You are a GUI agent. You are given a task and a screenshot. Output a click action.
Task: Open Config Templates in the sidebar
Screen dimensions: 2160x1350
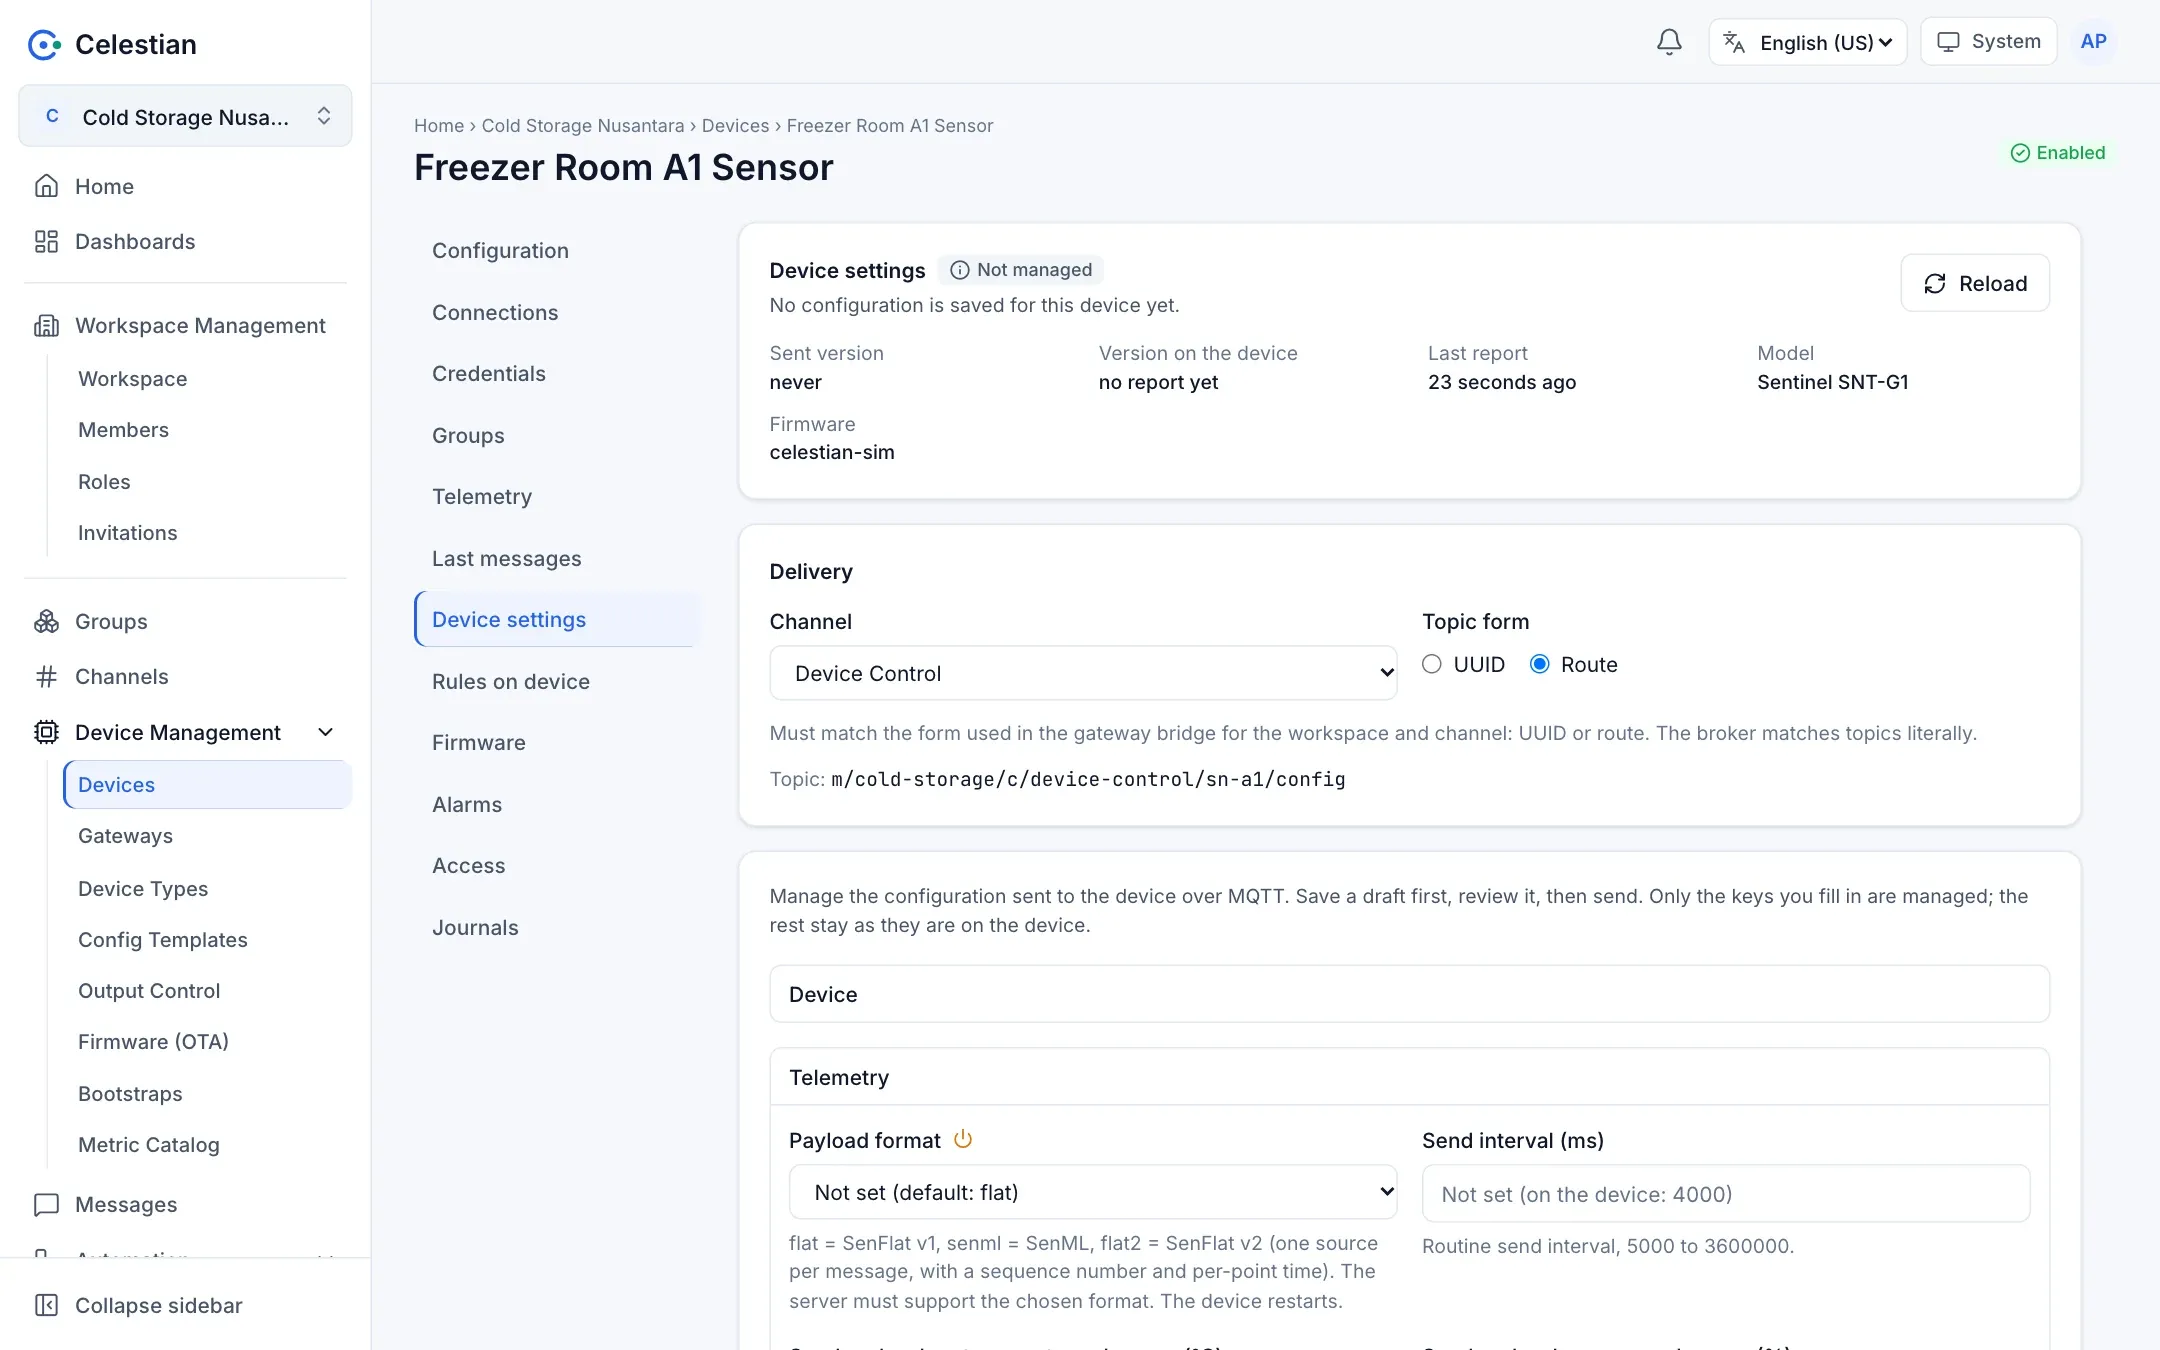163,940
